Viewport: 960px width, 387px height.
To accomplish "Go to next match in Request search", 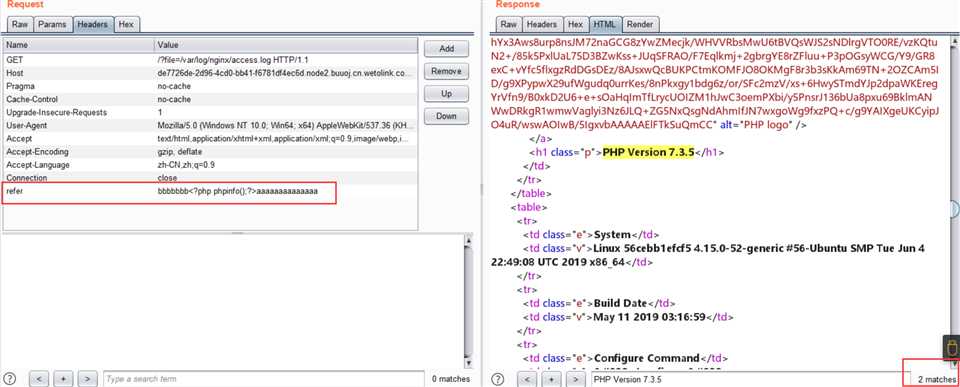I will (88, 379).
